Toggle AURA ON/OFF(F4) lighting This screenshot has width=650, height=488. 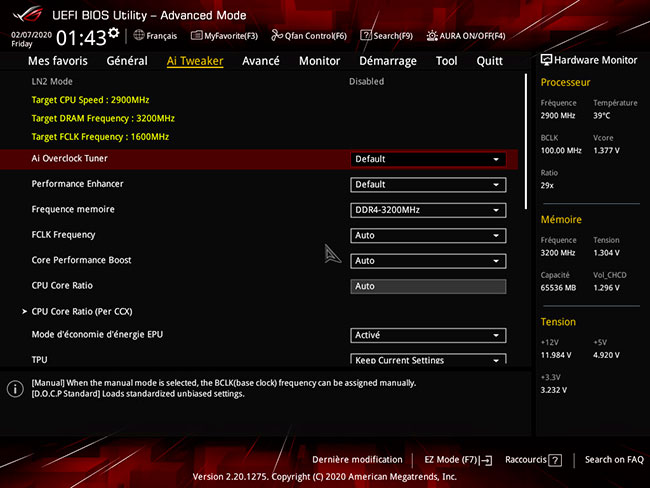[x=432, y=35]
